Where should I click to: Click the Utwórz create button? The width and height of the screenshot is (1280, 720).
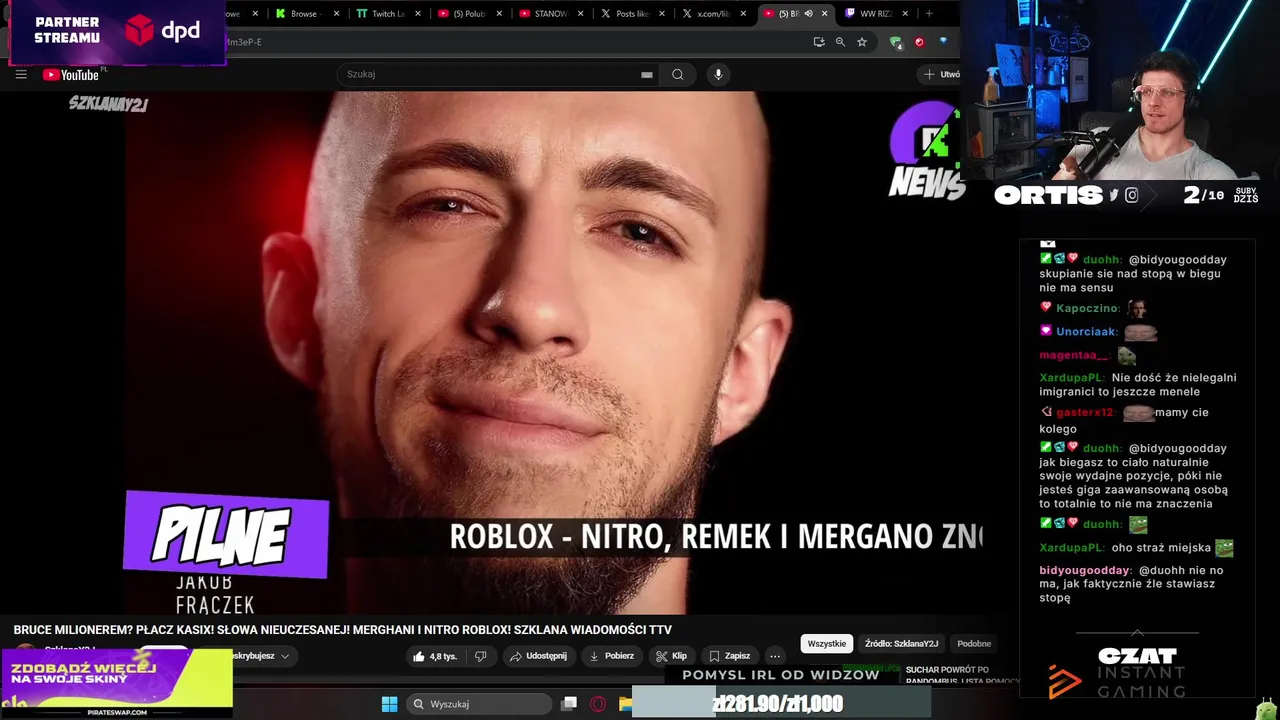pos(941,74)
